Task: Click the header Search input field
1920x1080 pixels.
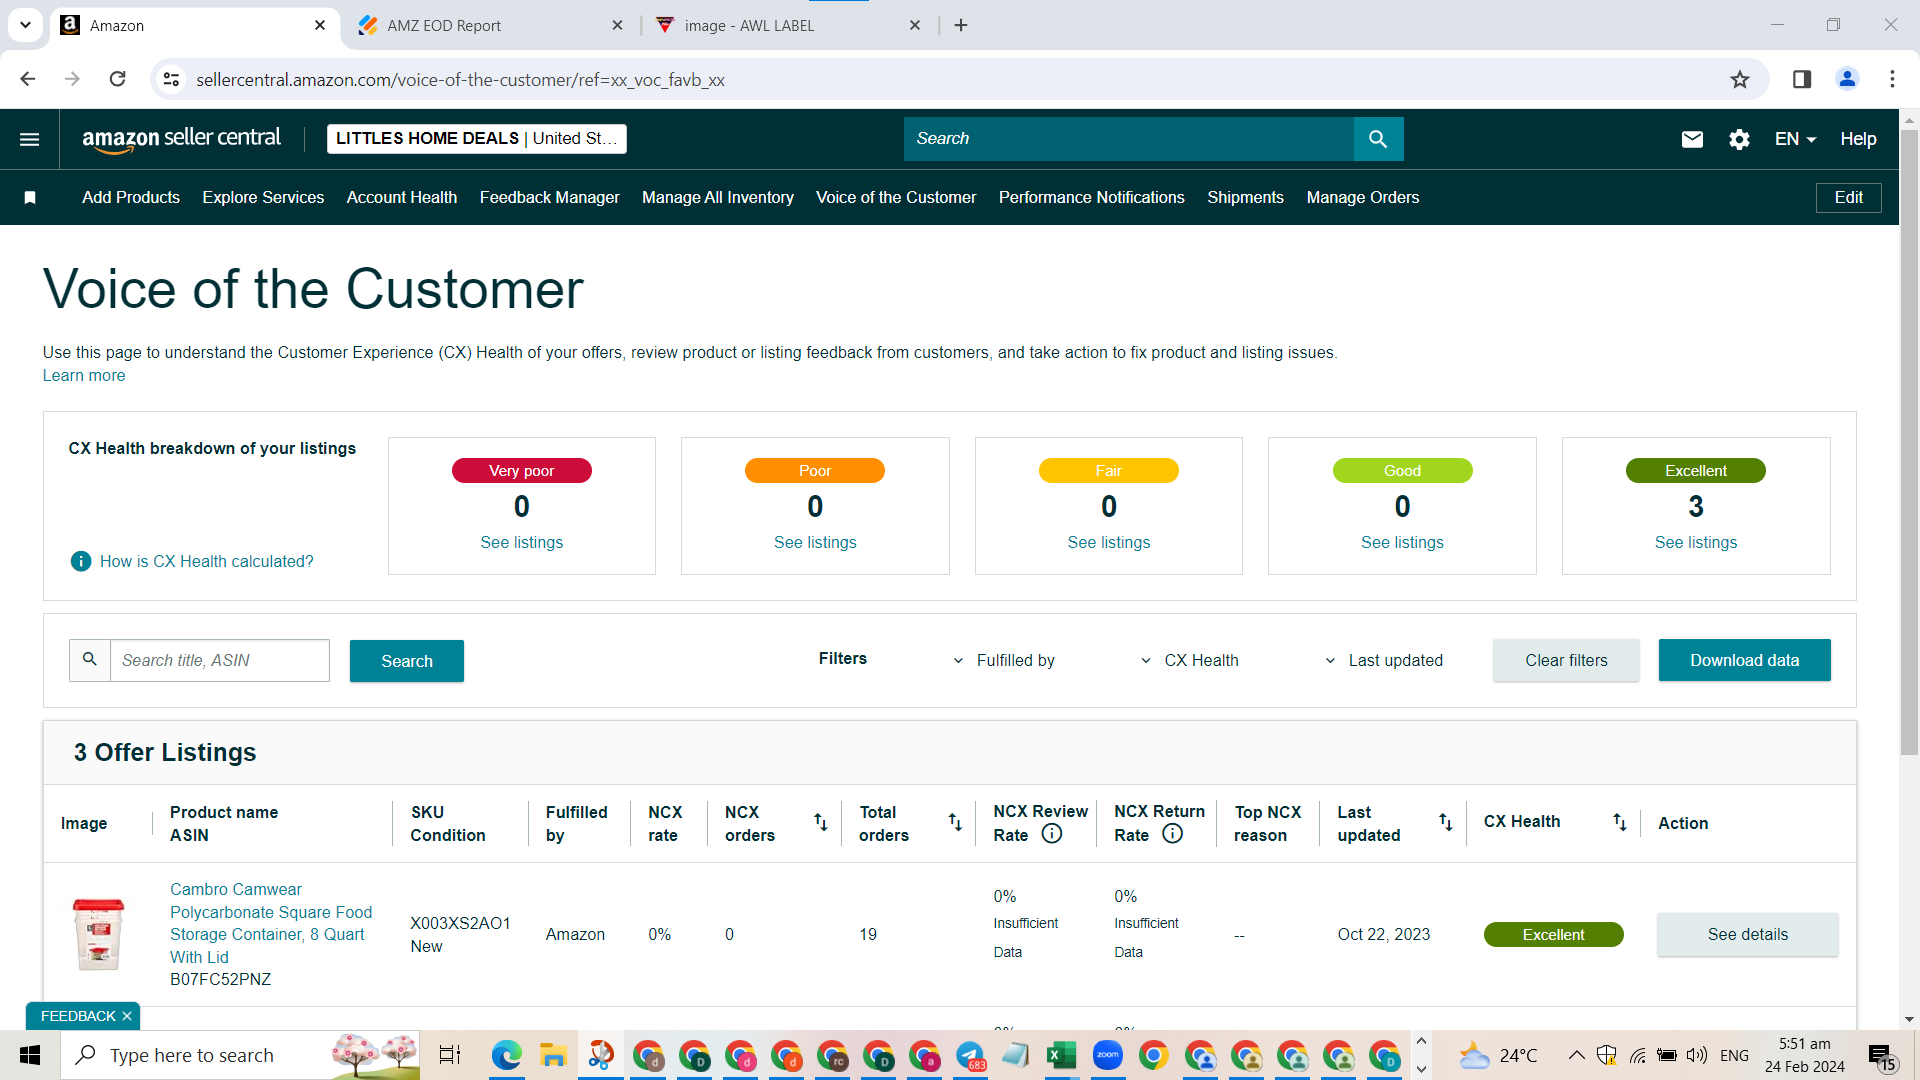Action: coord(1129,139)
